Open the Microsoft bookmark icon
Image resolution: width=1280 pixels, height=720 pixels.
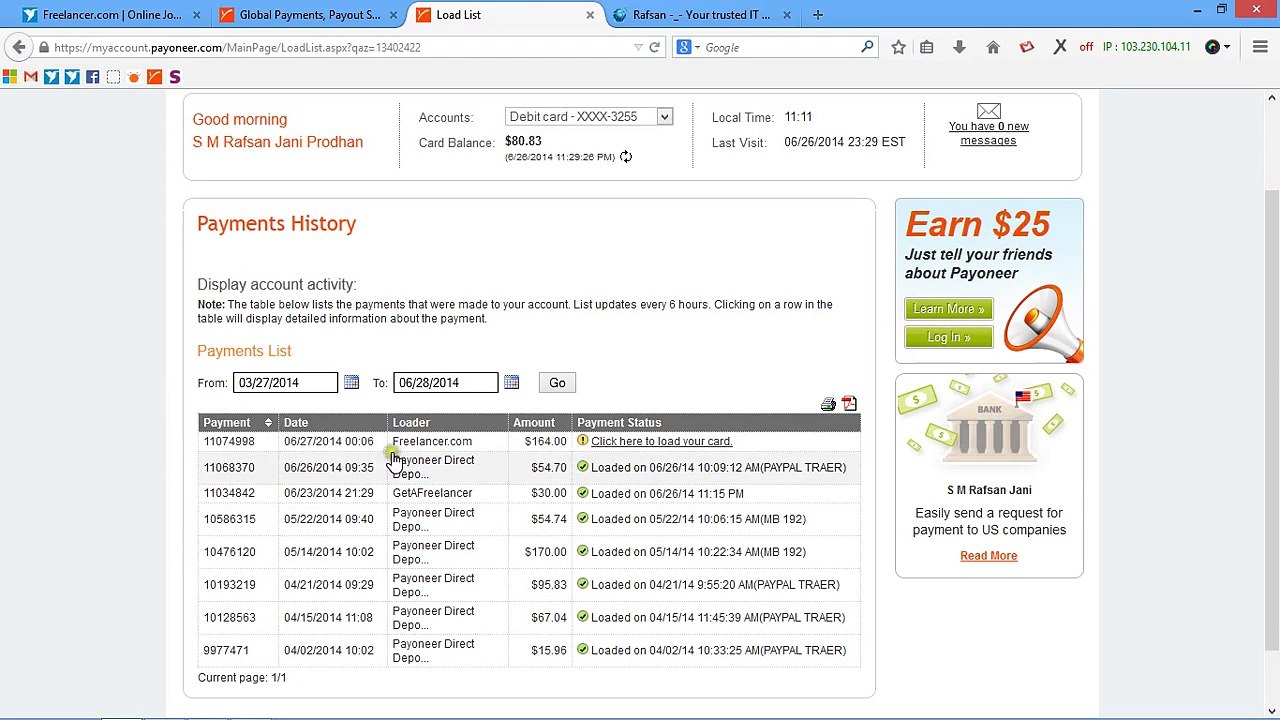click(10, 77)
